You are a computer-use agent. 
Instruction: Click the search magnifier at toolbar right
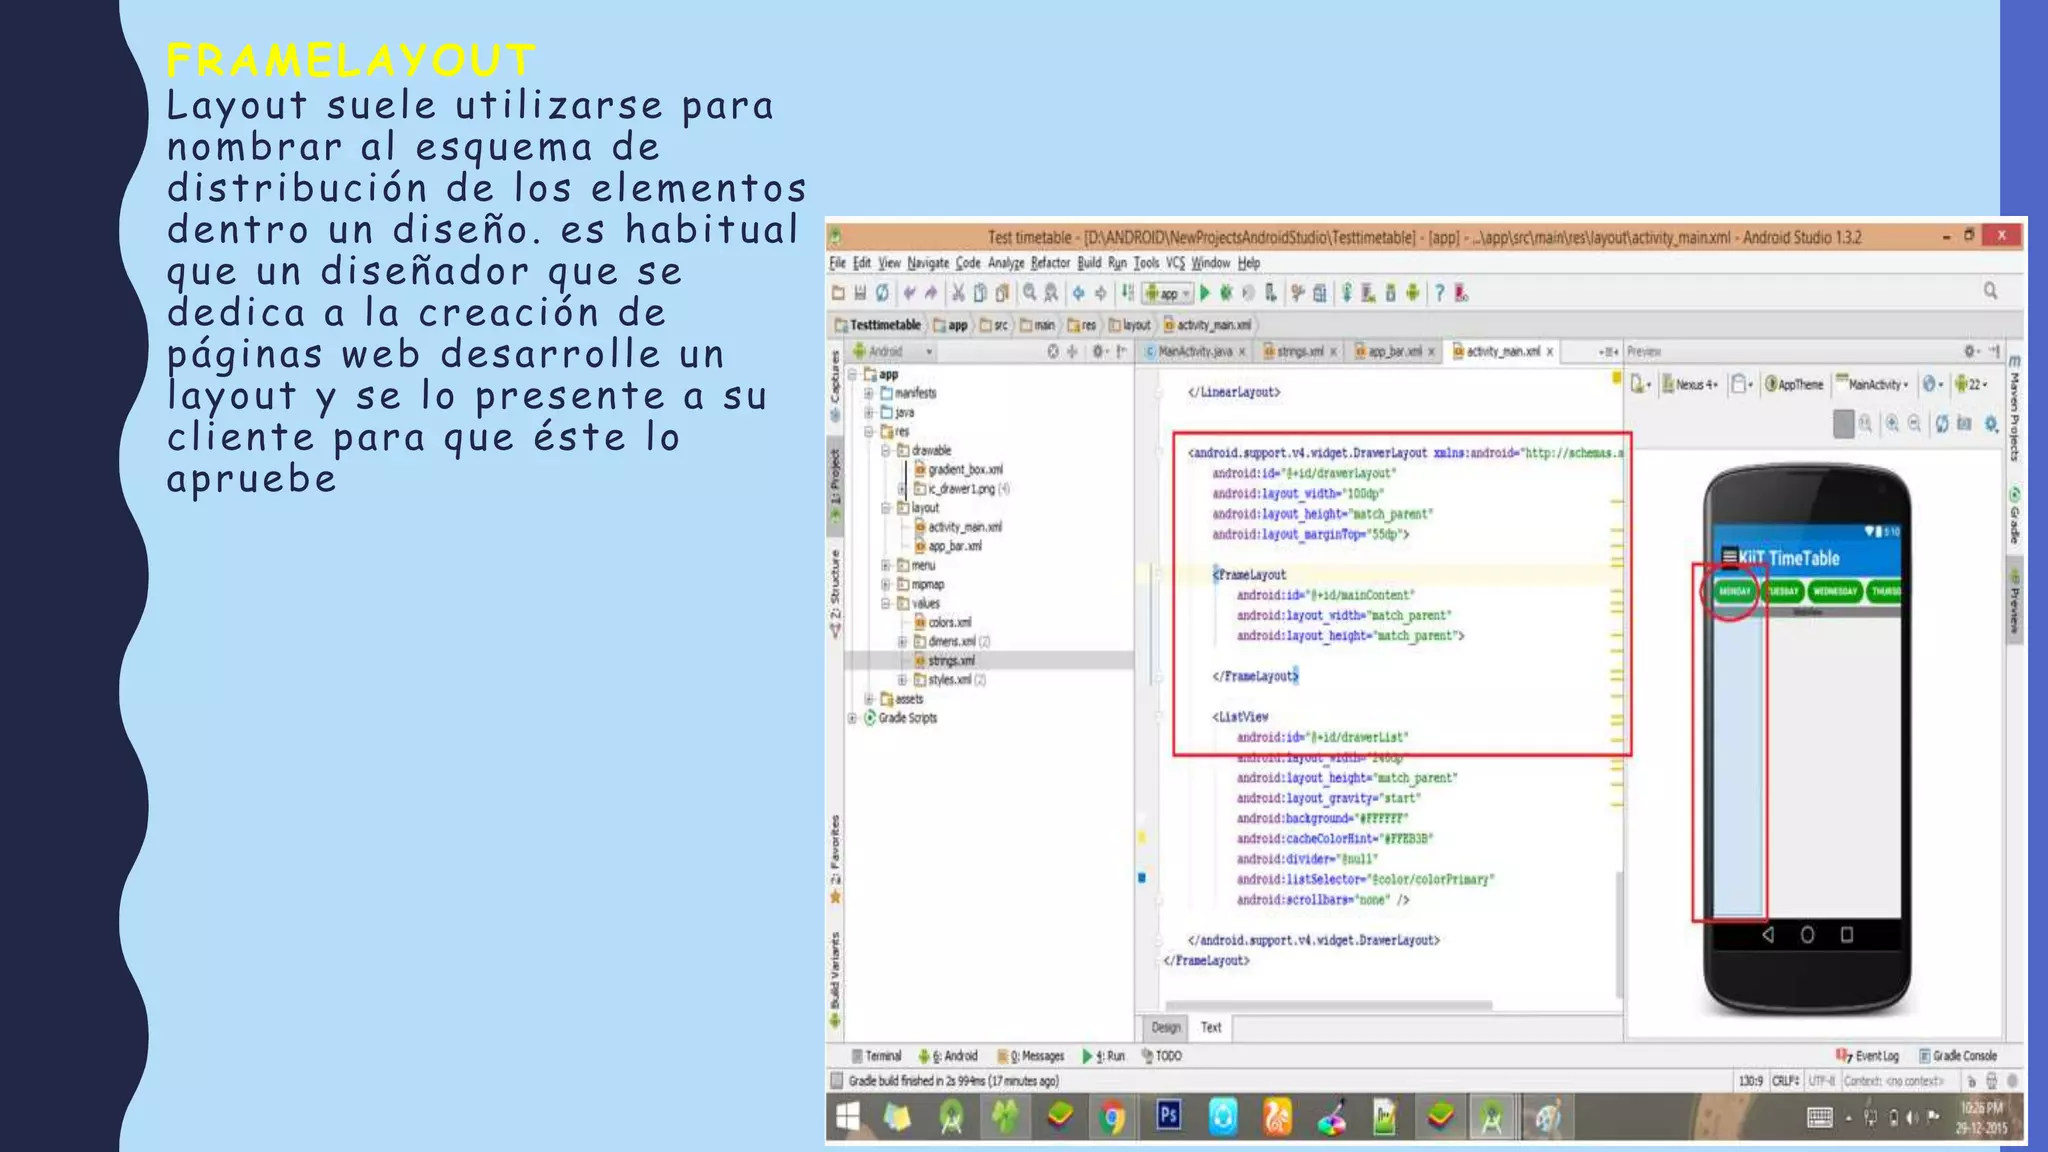1990,291
